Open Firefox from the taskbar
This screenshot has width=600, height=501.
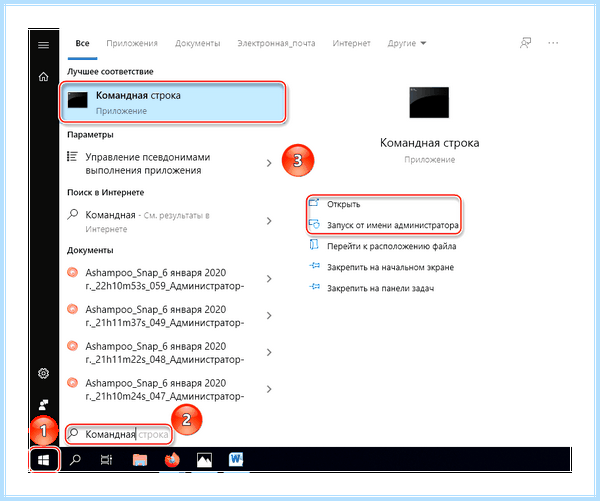coord(172,460)
